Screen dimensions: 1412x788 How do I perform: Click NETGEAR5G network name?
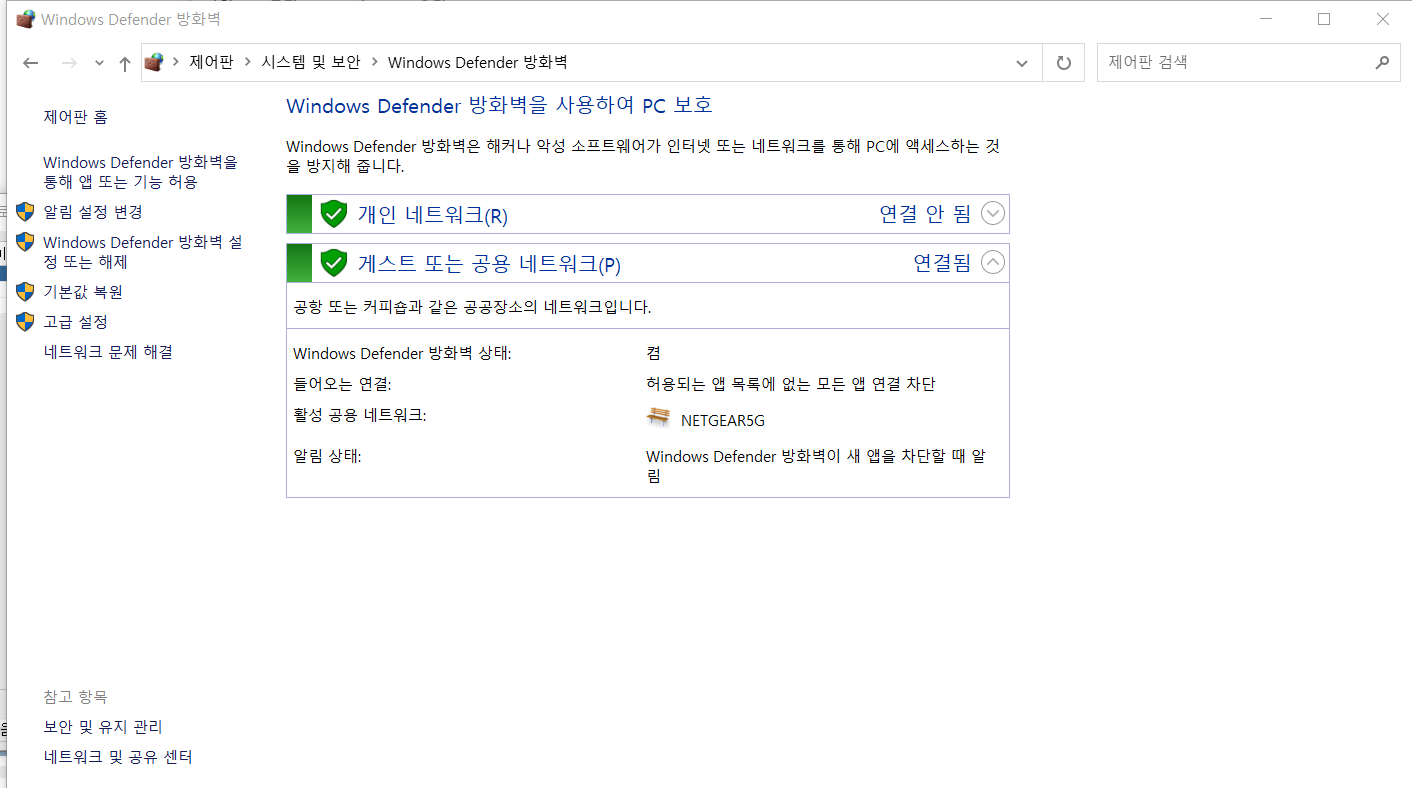(x=723, y=421)
